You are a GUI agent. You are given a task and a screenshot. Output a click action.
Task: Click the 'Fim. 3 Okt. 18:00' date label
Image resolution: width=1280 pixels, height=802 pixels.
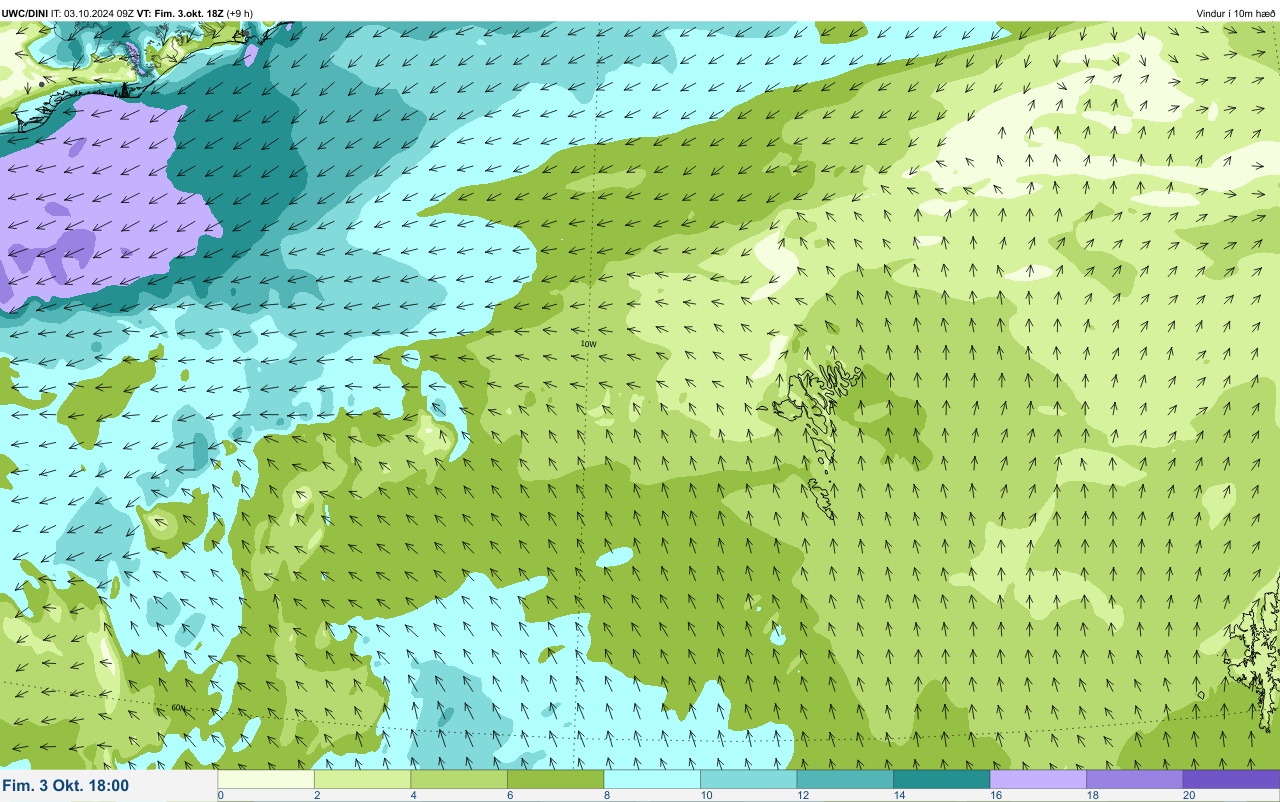(66, 786)
